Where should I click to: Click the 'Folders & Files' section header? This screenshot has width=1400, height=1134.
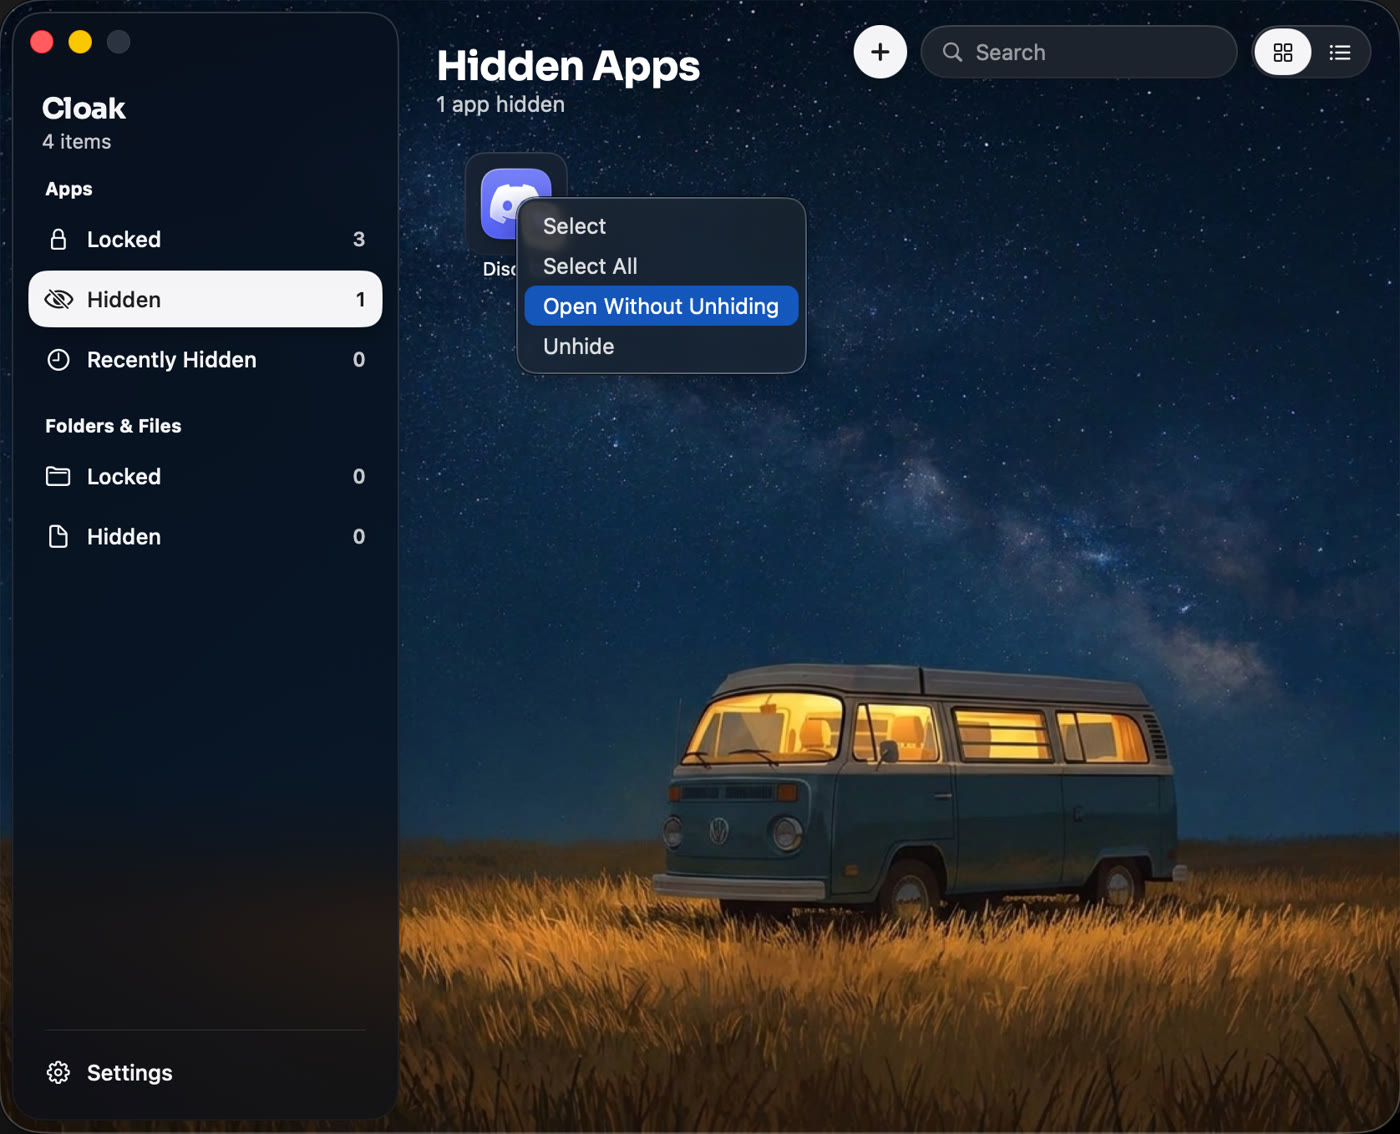113,426
